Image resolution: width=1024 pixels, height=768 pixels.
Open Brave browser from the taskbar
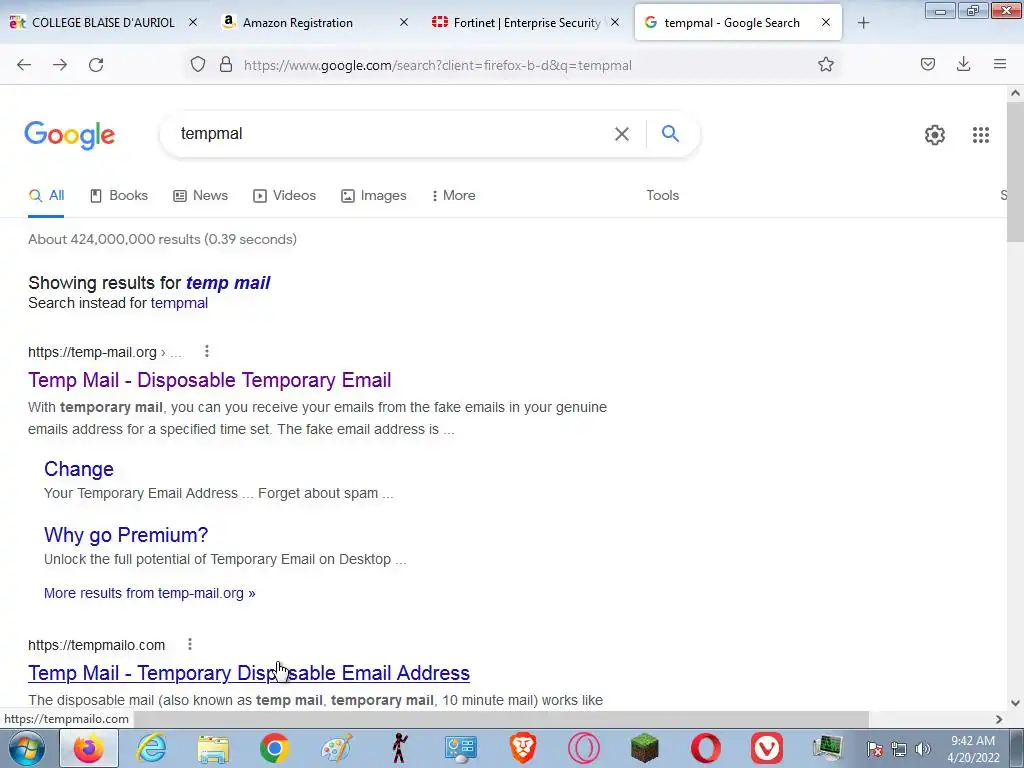coord(522,748)
